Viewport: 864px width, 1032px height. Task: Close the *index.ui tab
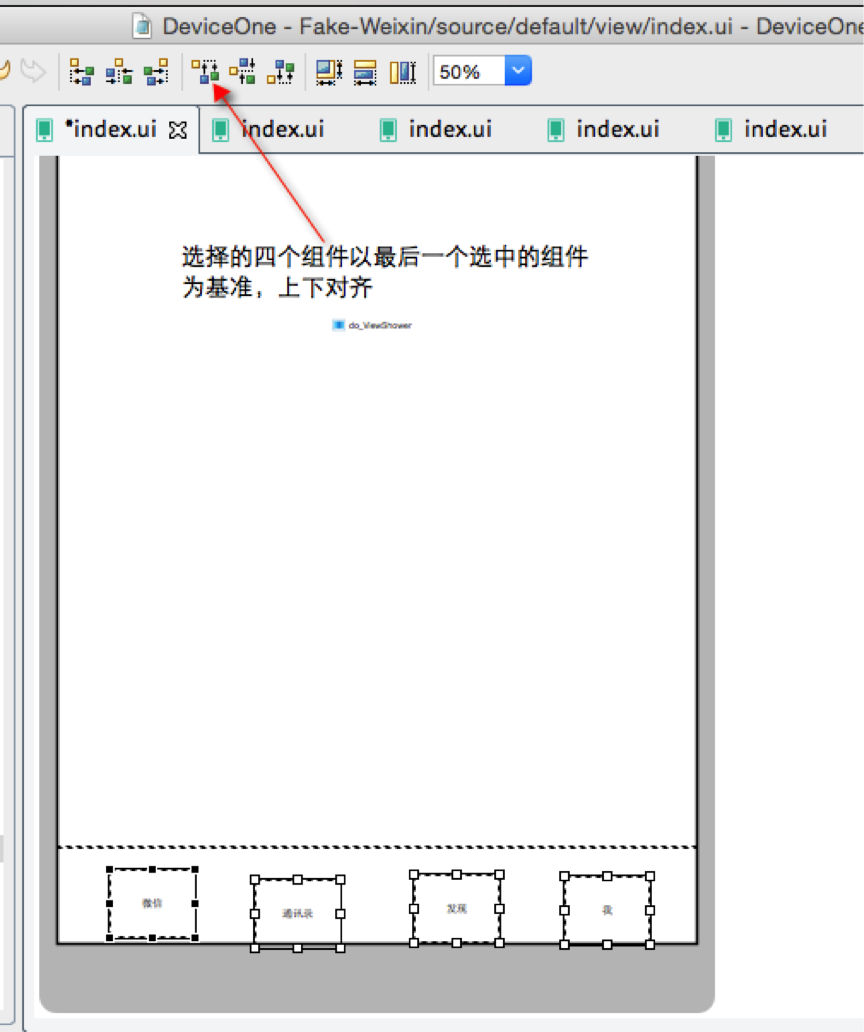178,130
